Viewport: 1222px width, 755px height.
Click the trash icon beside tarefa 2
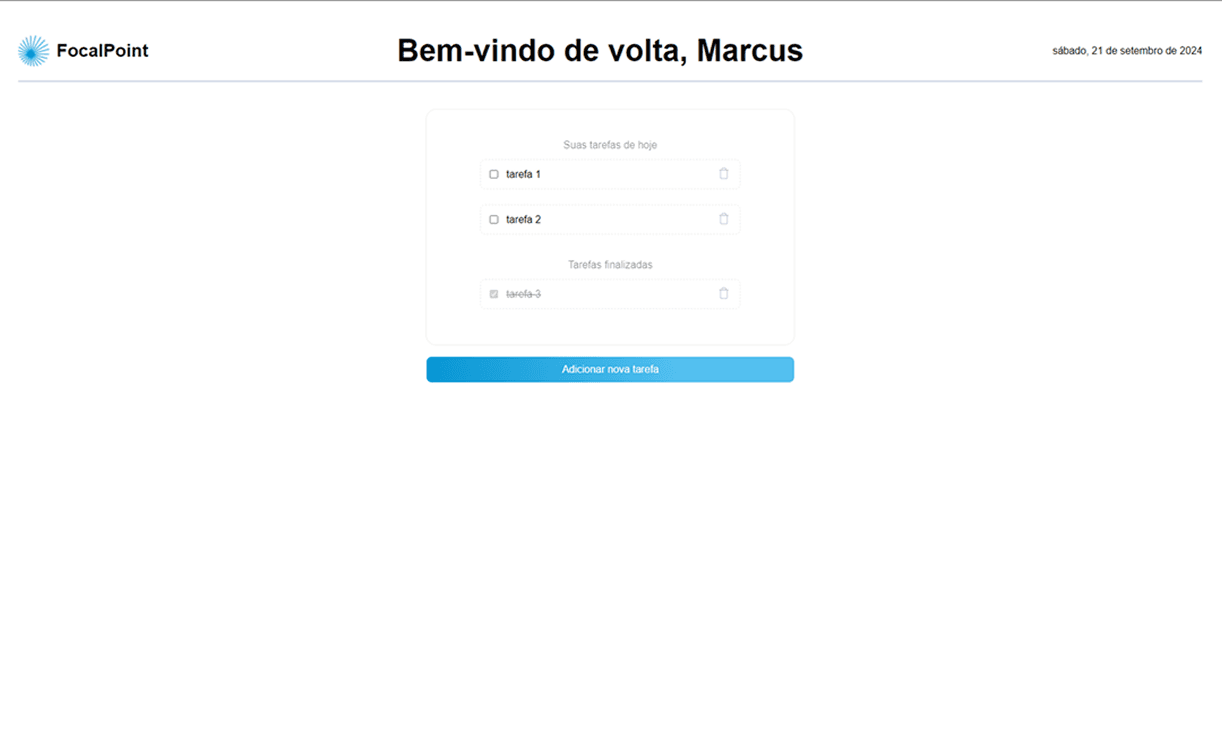[x=723, y=219]
